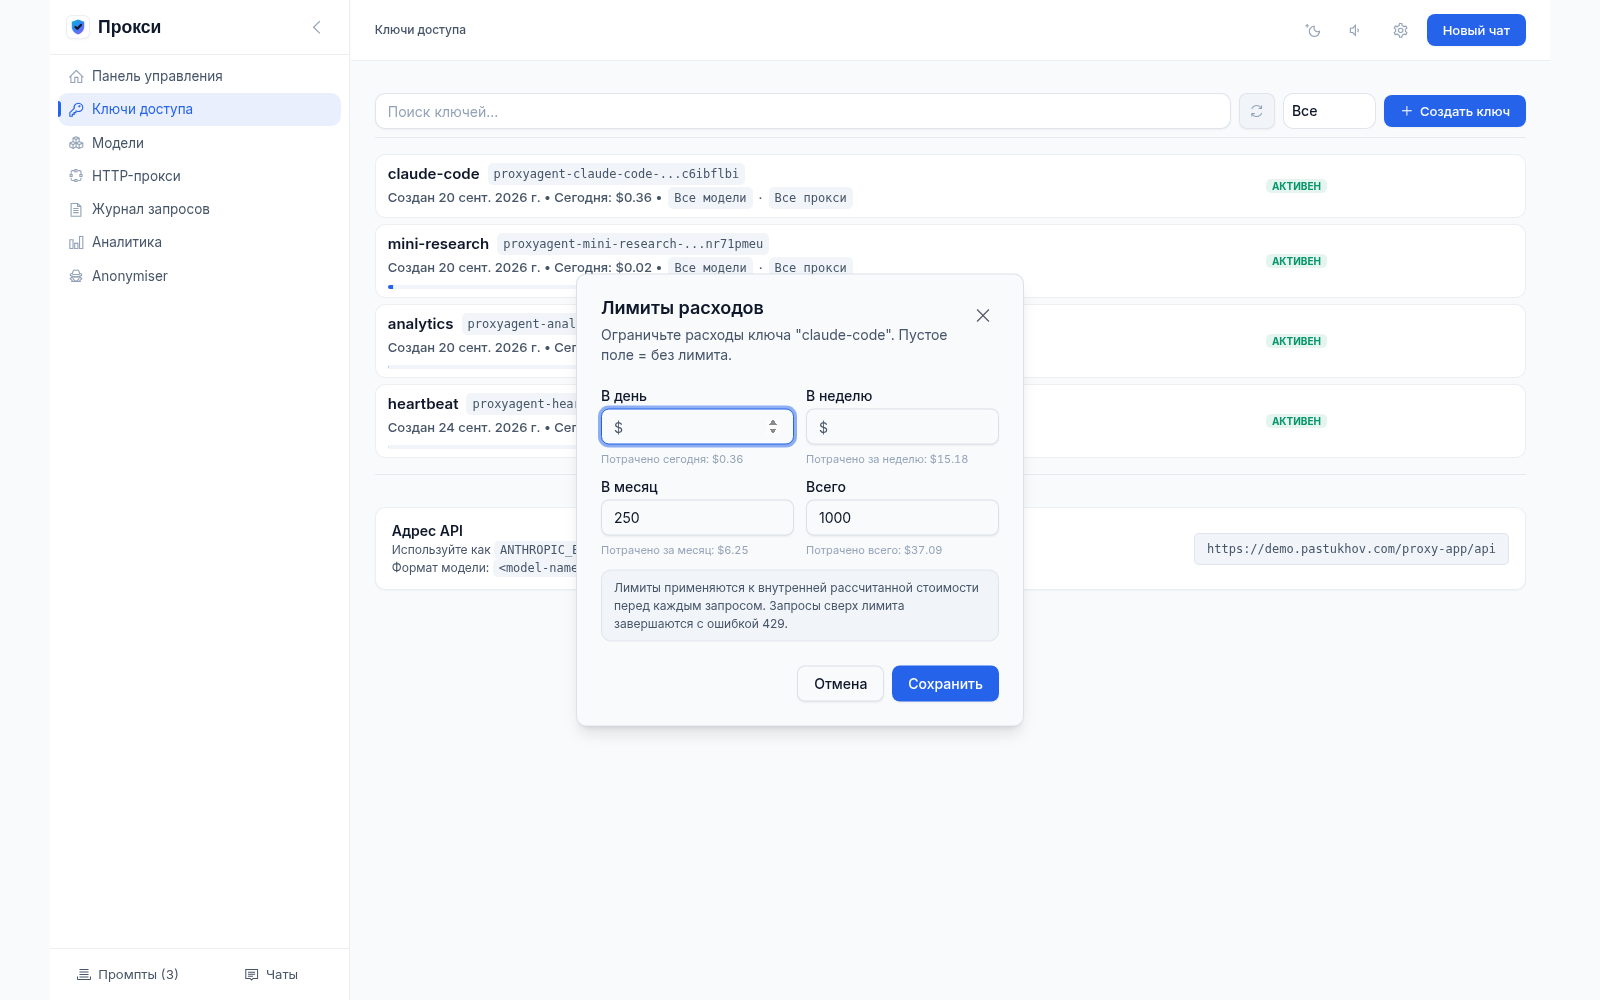The height and width of the screenshot is (1000, 1600).
Task: Open the Все status filter dropdown
Action: pos(1329,111)
